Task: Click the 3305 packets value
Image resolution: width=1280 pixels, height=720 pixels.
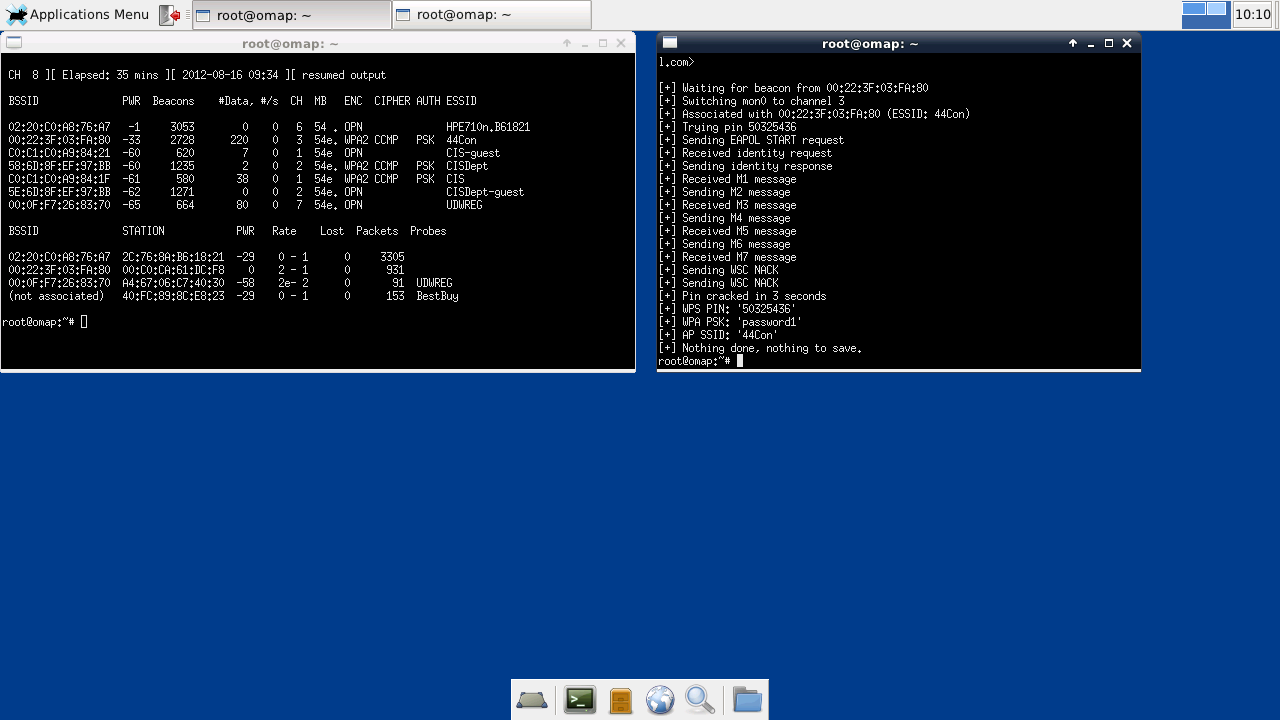Action: tap(392, 257)
